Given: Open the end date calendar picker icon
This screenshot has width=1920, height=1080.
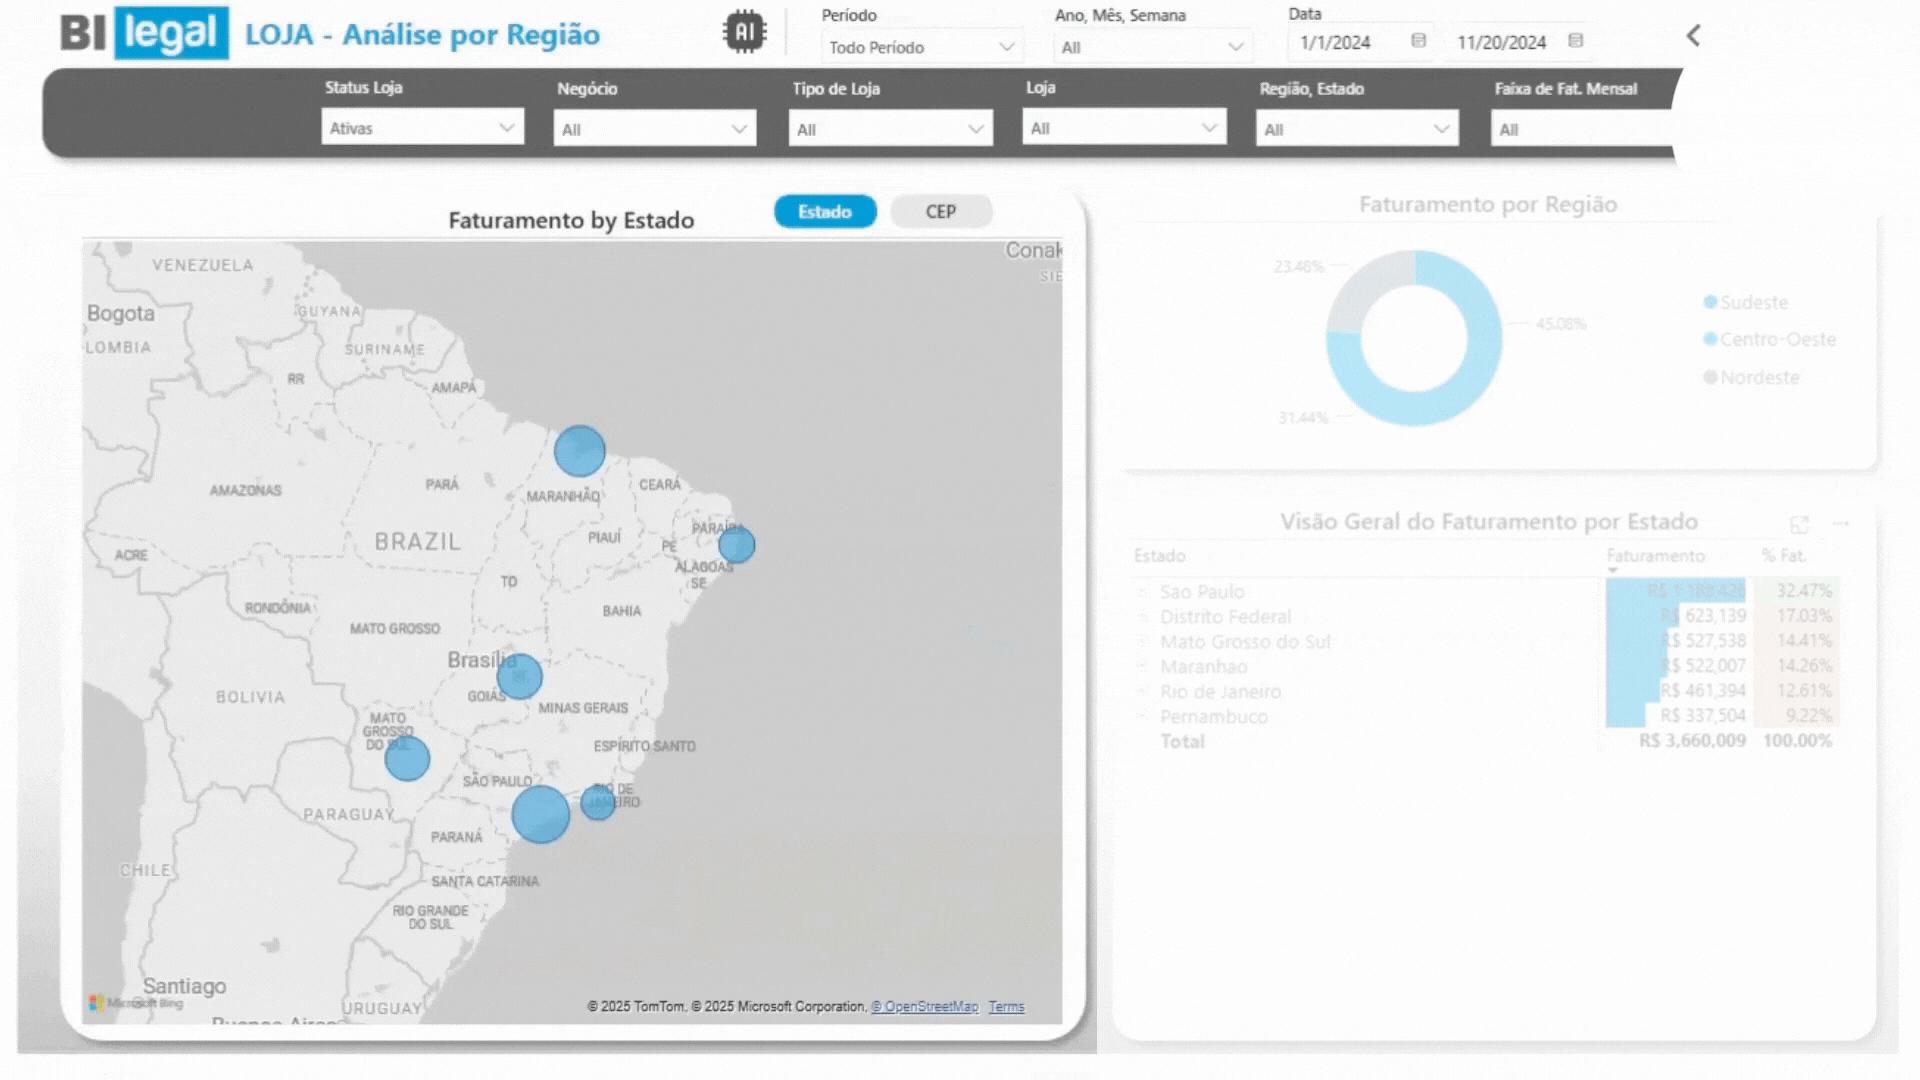Looking at the screenshot, I should point(1576,41).
